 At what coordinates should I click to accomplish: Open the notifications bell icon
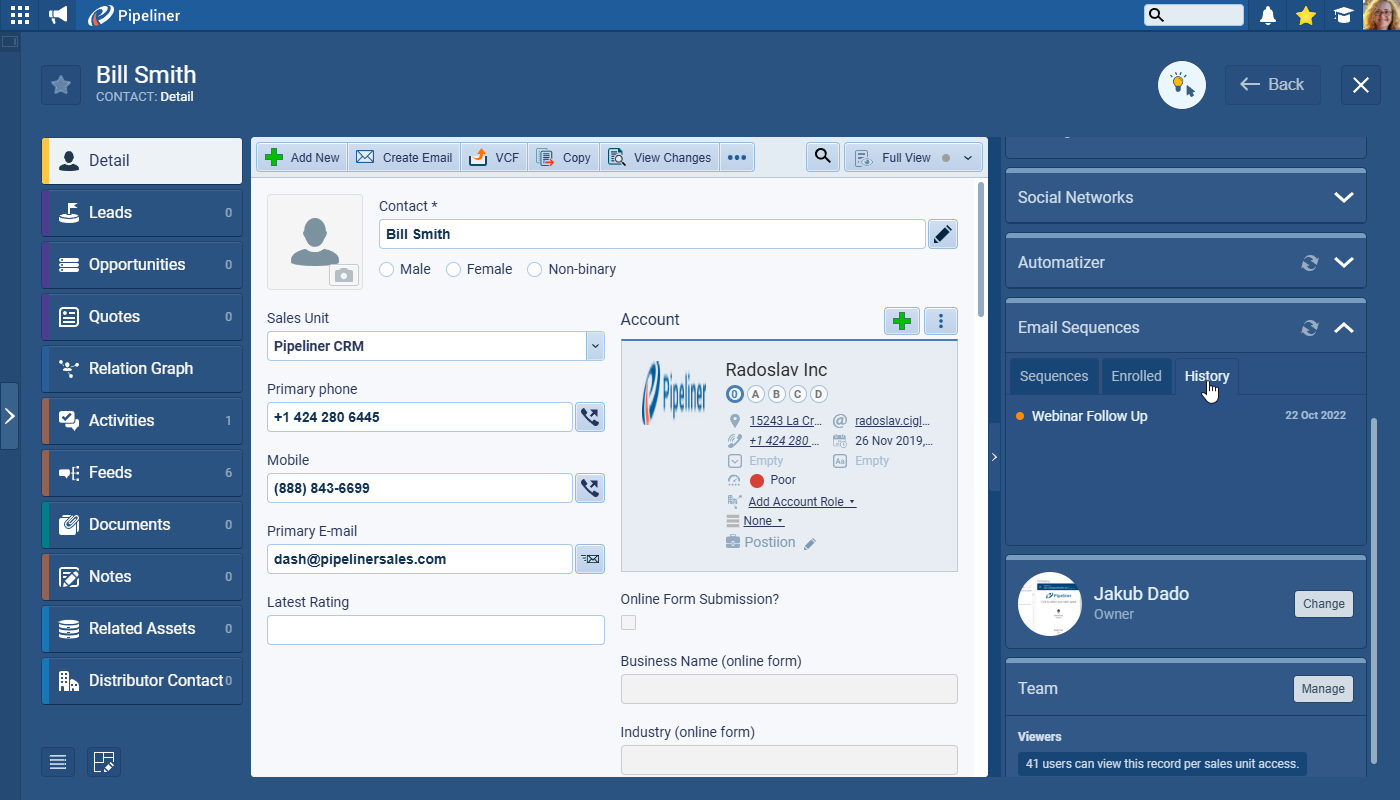1267,15
